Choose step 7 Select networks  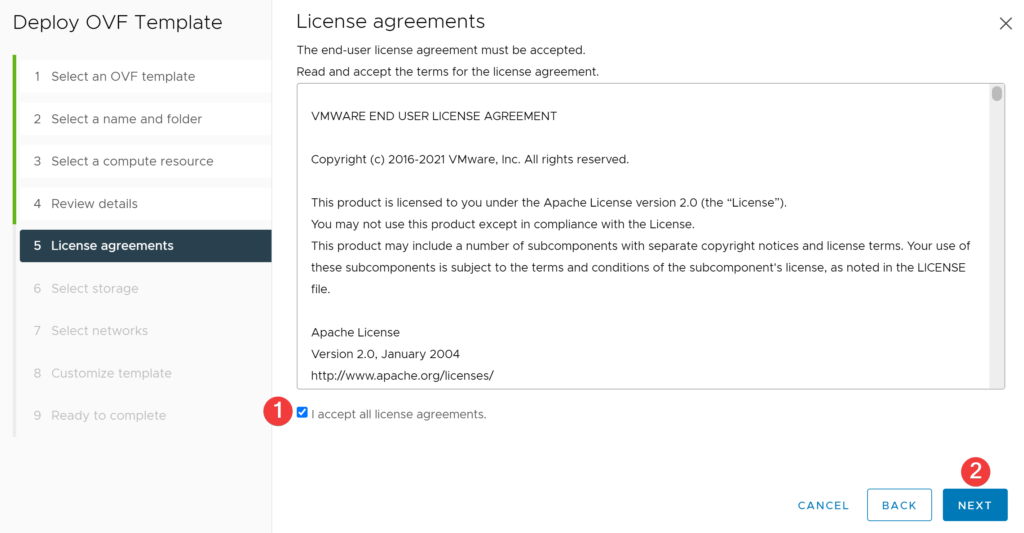(145, 331)
